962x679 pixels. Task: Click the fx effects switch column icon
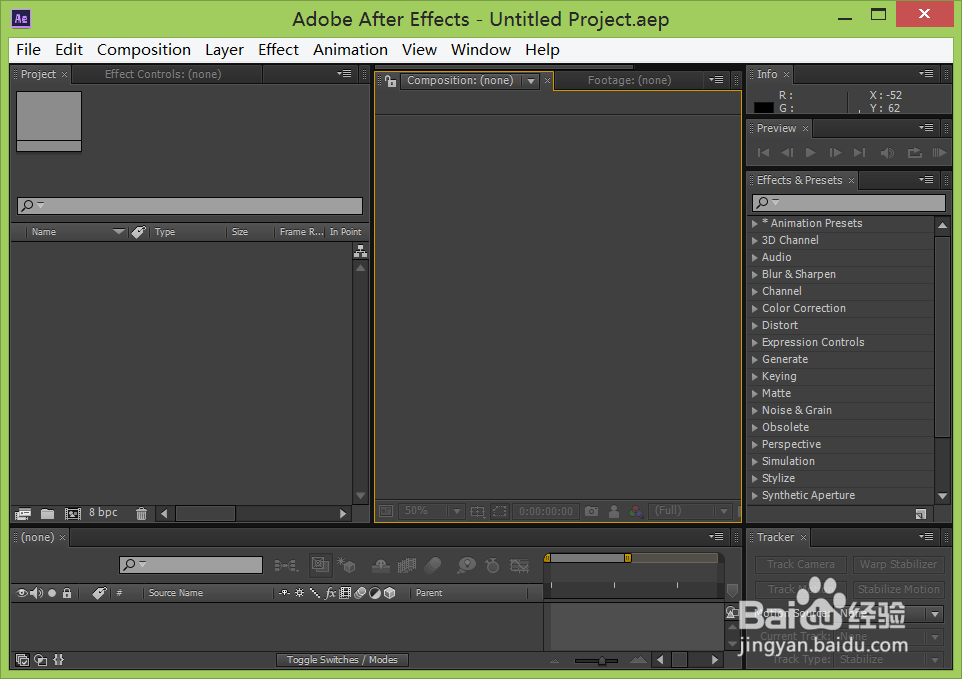pyautogui.click(x=330, y=593)
